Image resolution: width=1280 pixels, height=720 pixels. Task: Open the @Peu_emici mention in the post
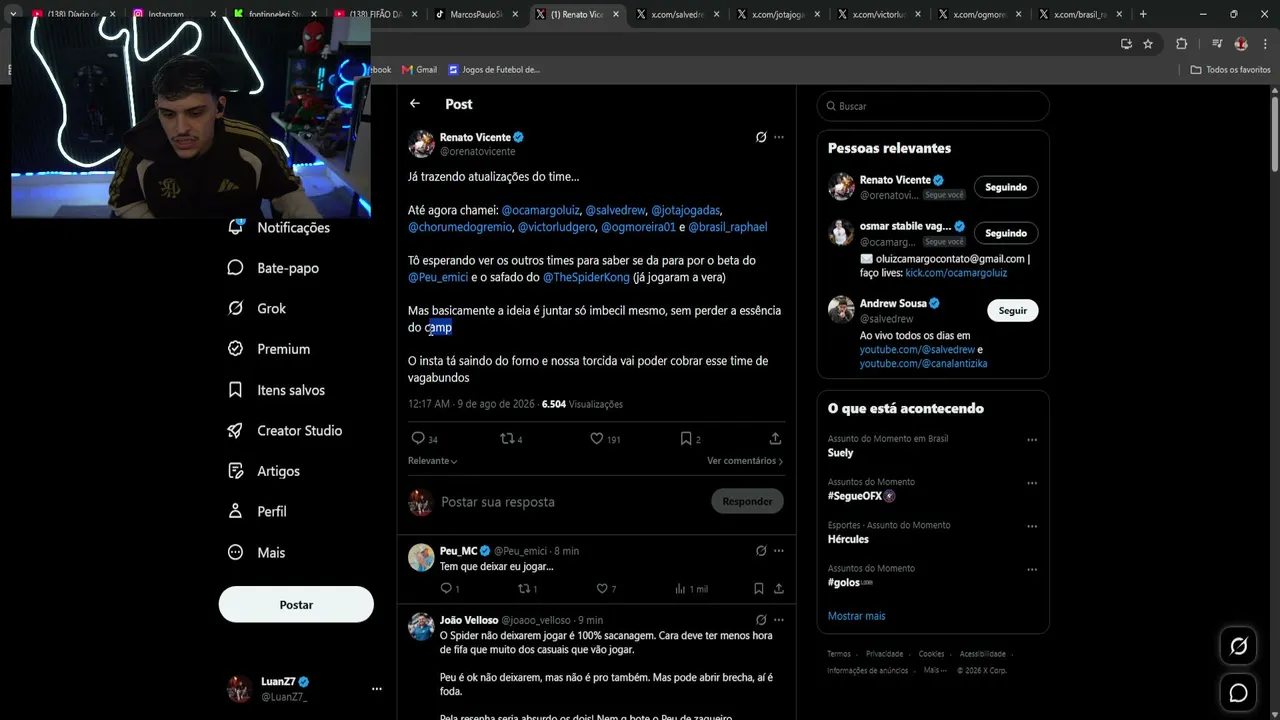438,277
